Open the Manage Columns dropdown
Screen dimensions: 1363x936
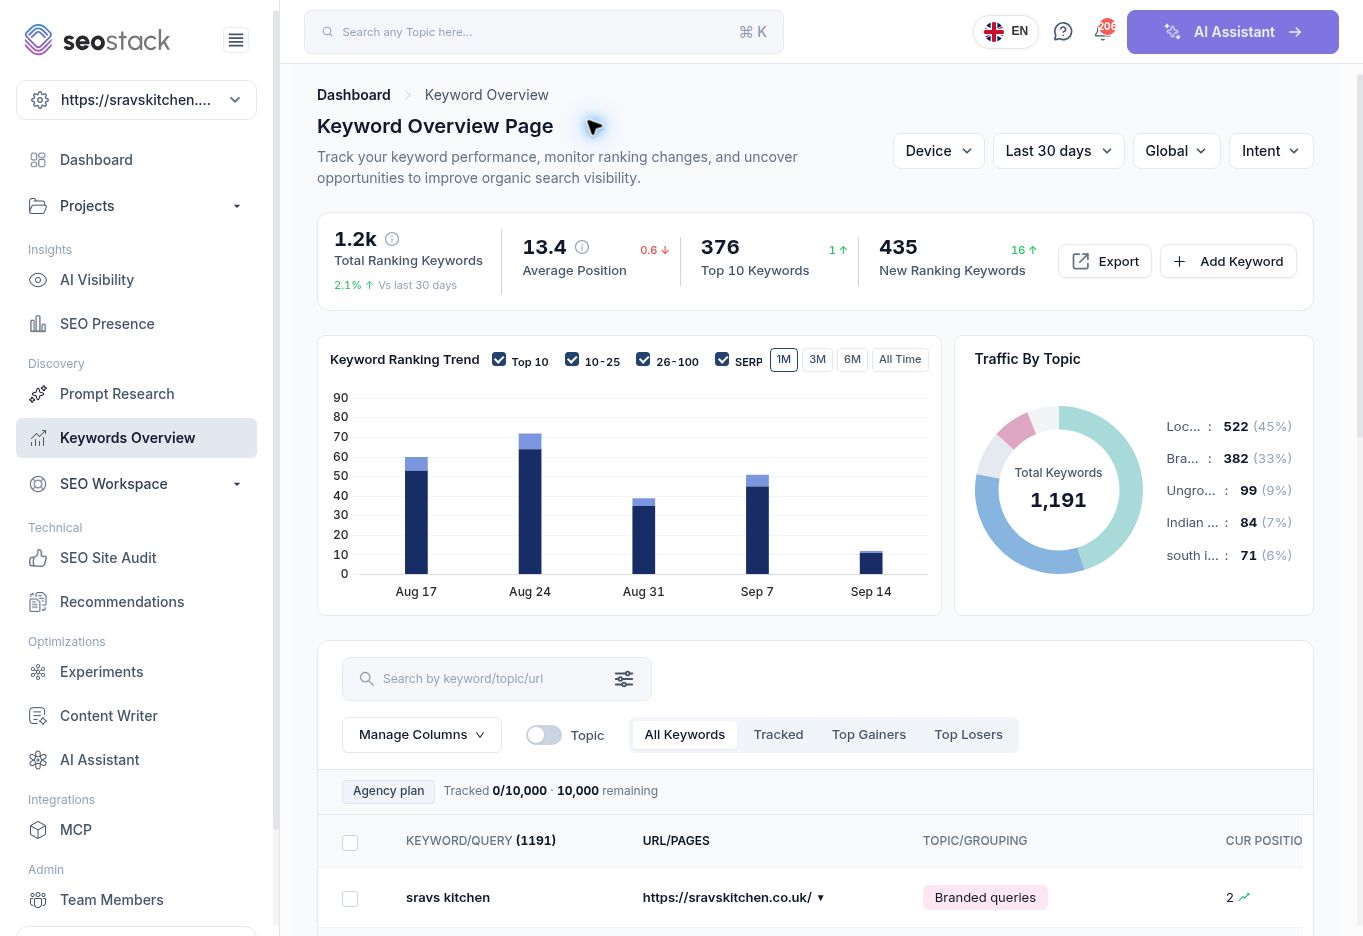pyautogui.click(x=422, y=735)
